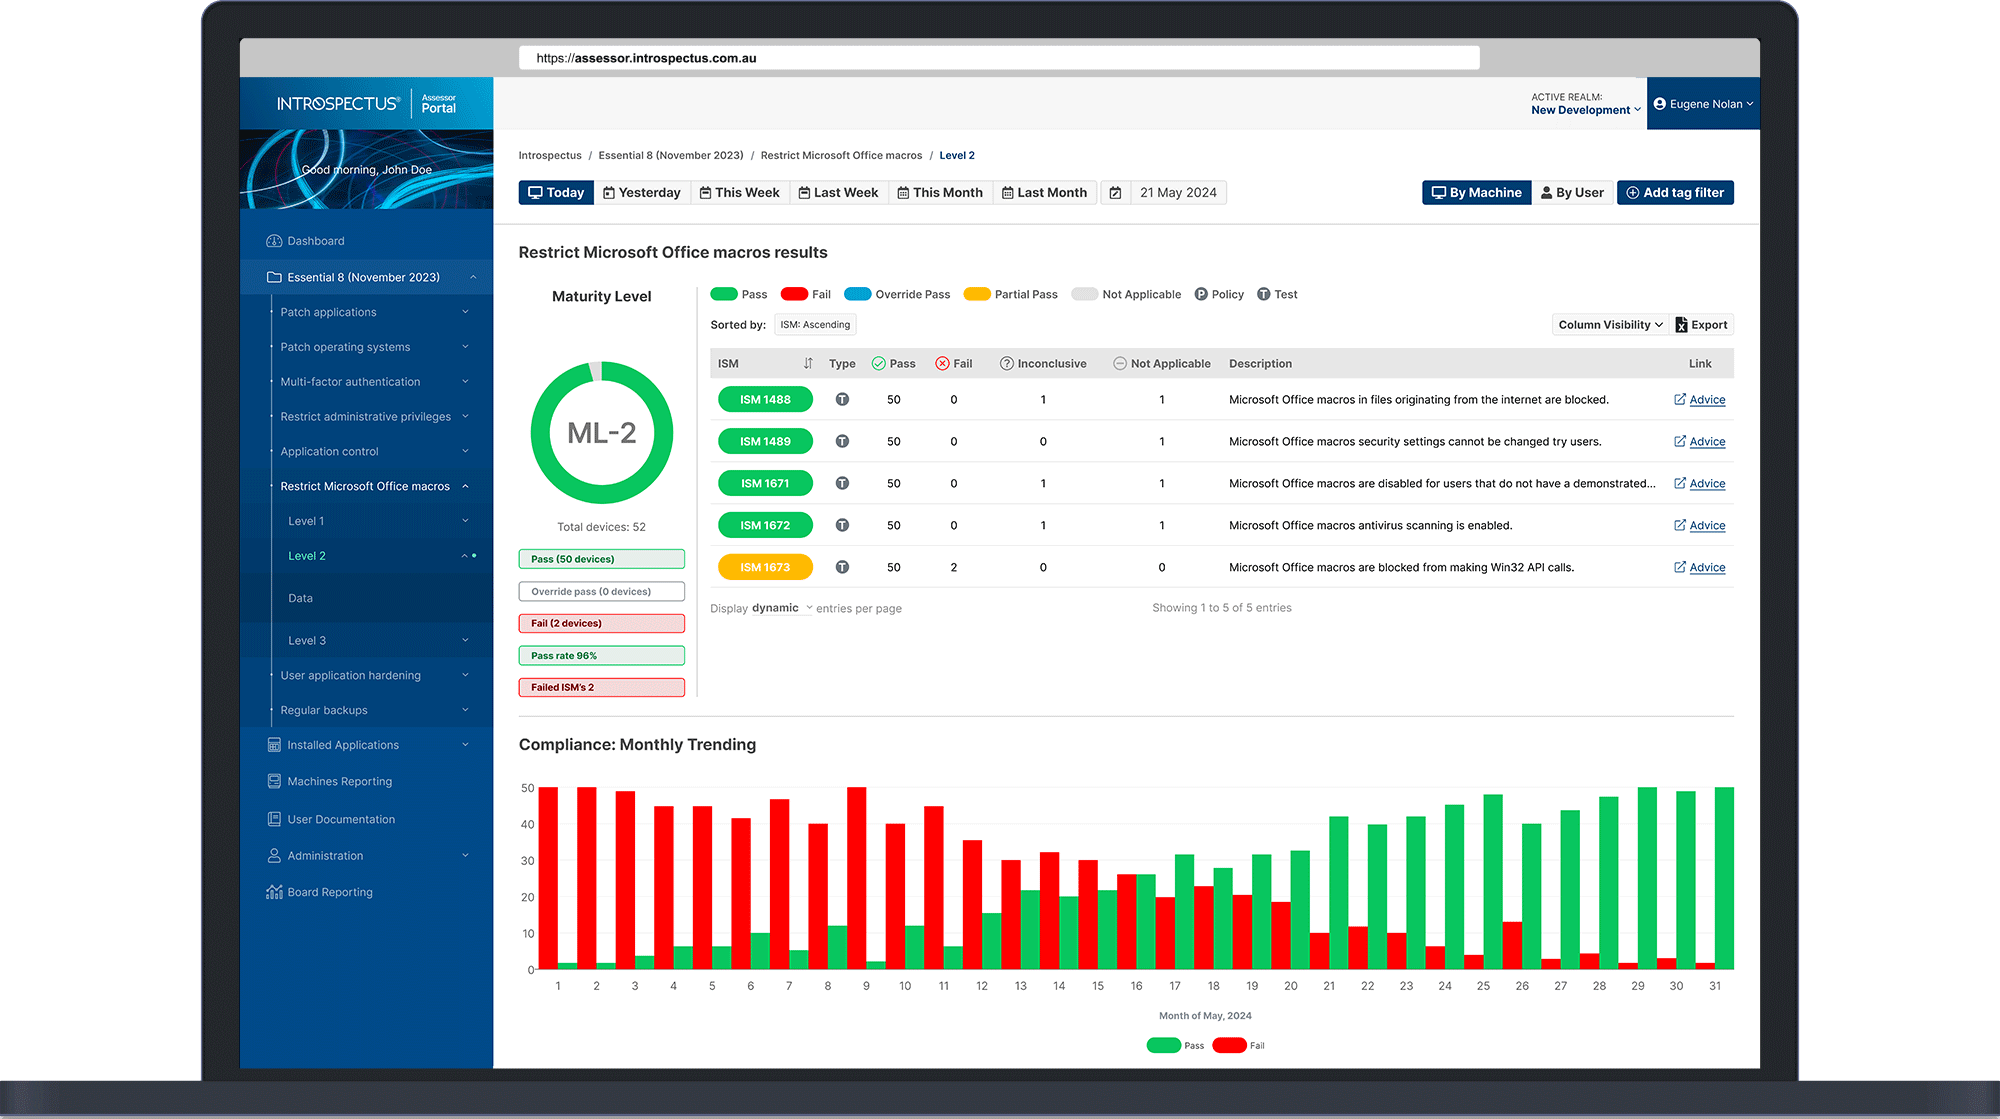This screenshot has width=2000, height=1119.
Task: Click the Test type icon for ISM 1488
Action: (842, 400)
